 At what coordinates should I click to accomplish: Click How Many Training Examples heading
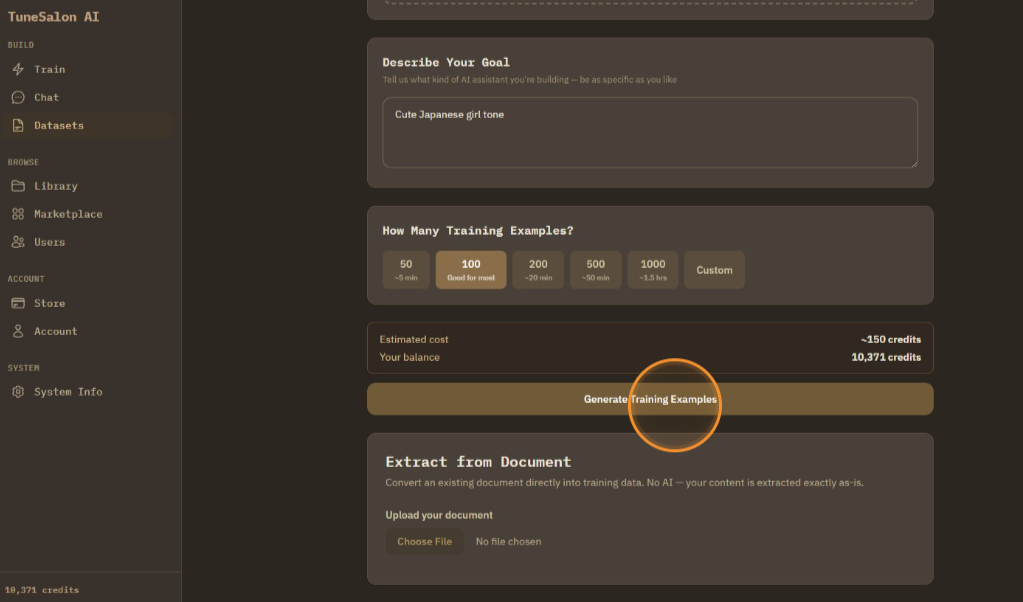pyautogui.click(x=478, y=231)
